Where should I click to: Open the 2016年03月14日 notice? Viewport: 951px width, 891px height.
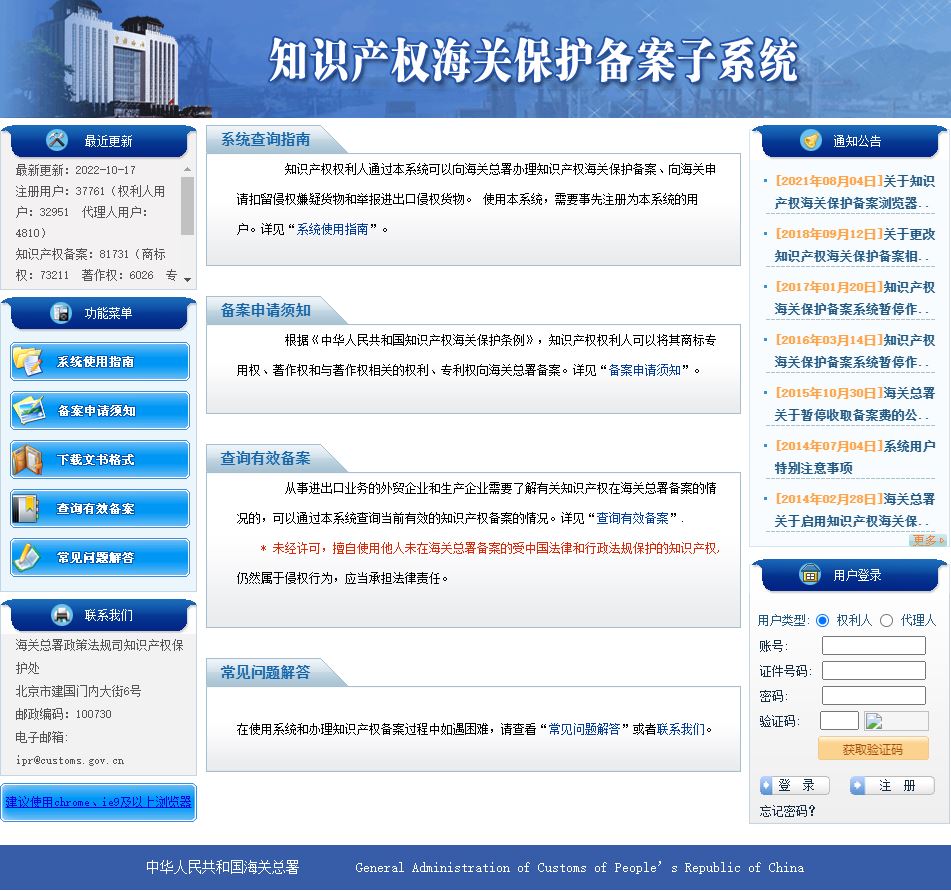pyautogui.click(x=854, y=351)
